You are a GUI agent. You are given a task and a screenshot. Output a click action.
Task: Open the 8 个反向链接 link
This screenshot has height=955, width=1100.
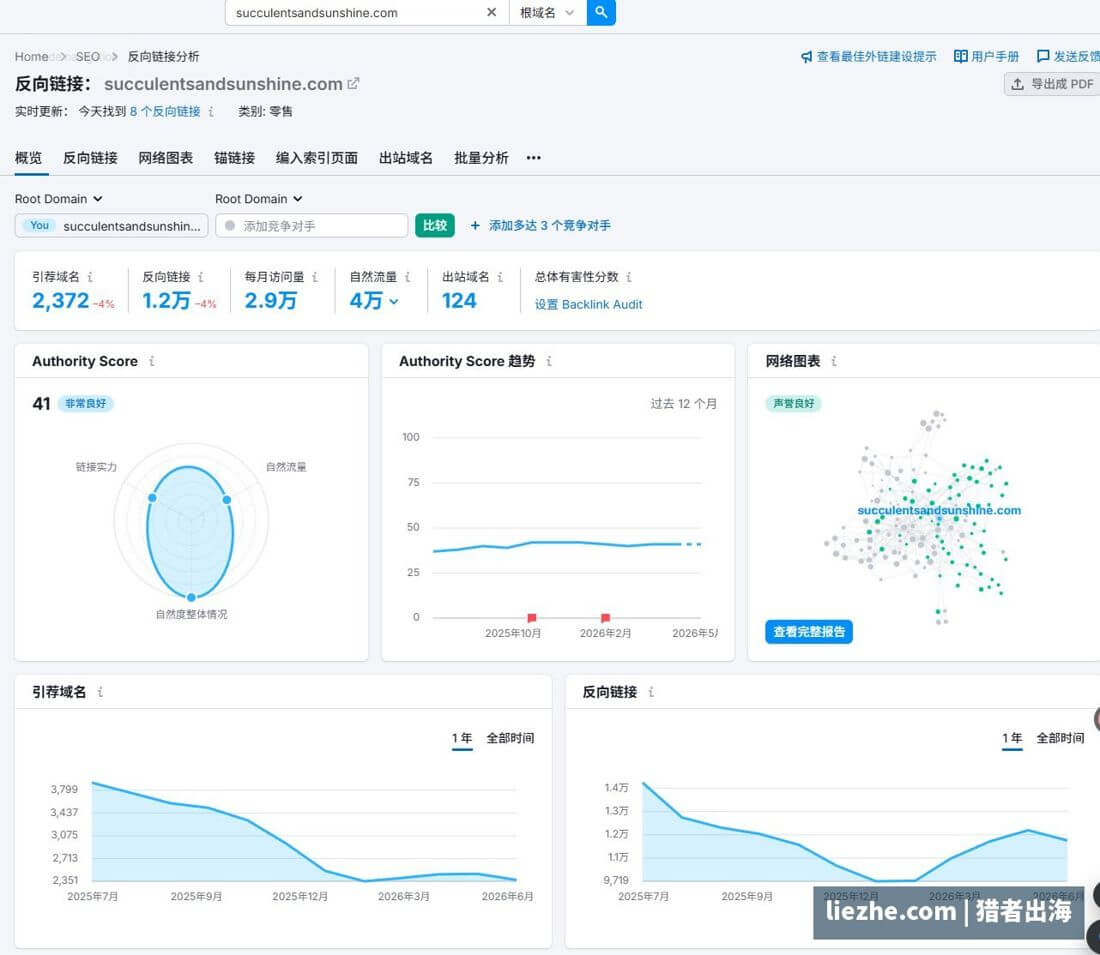coord(165,112)
